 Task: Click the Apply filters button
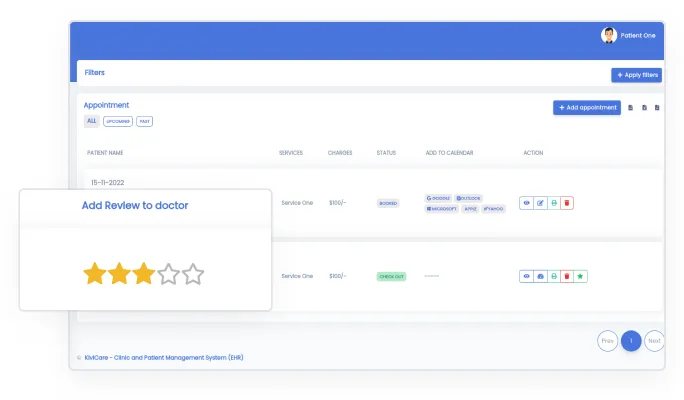coord(636,75)
